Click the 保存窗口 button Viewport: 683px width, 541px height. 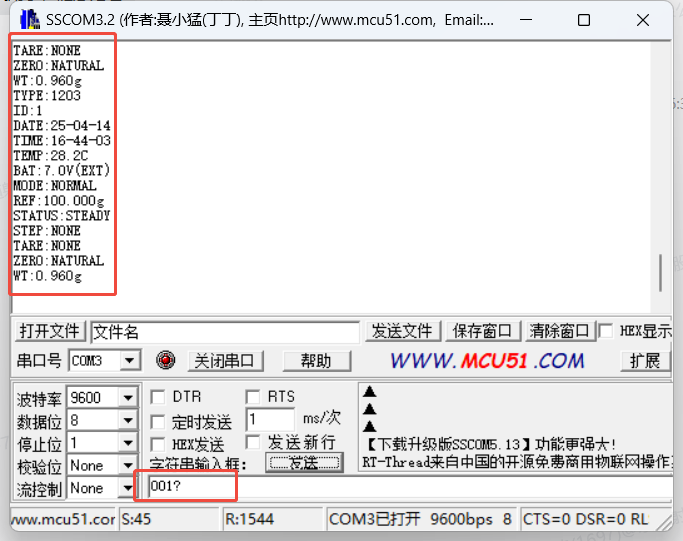tap(482, 331)
